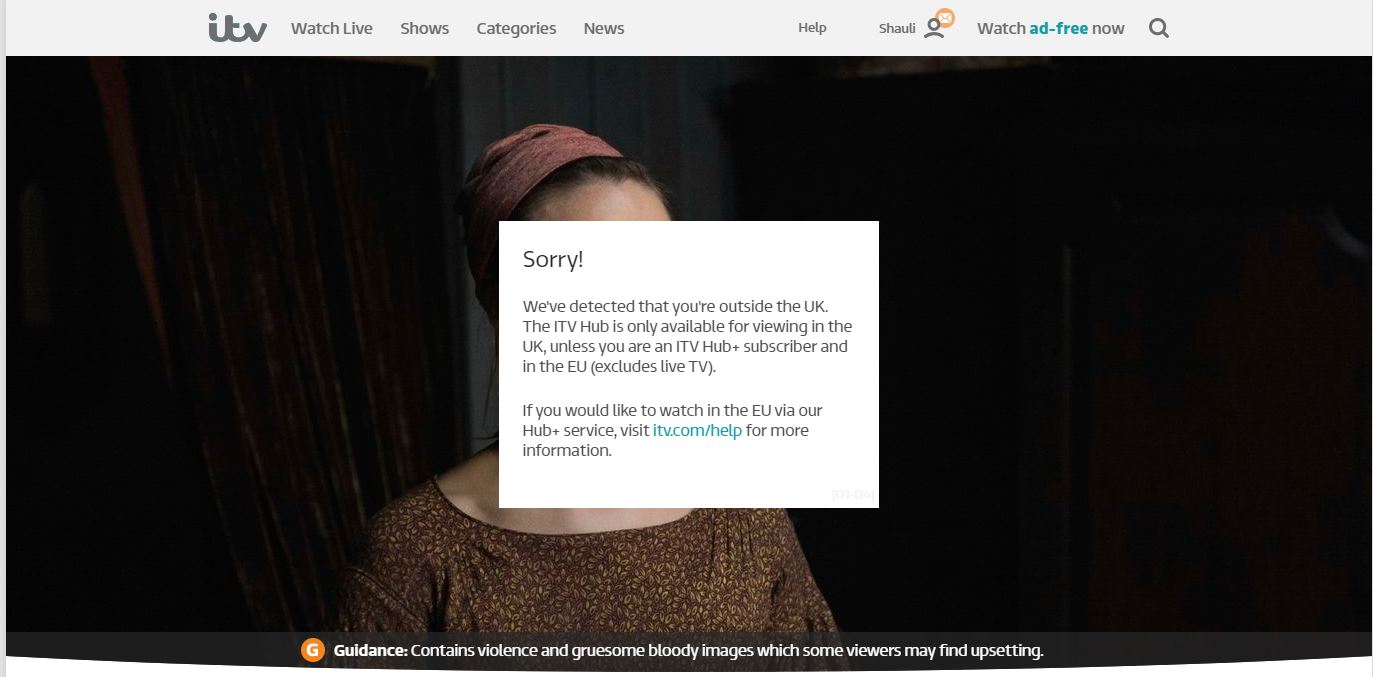Click the orange mail notification badge
The image size is (1373, 677).
[945, 18]
